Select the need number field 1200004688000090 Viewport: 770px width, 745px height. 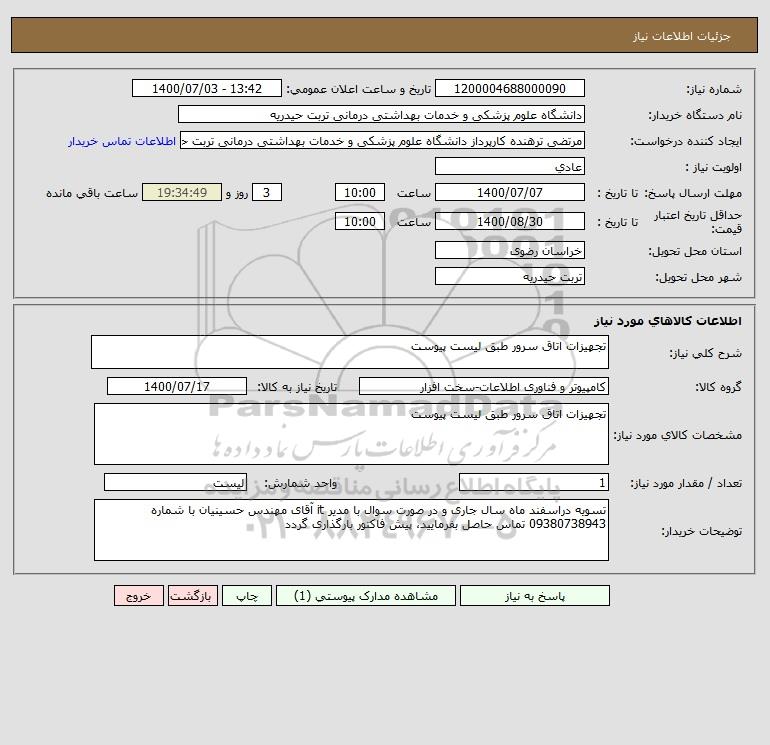510,88
